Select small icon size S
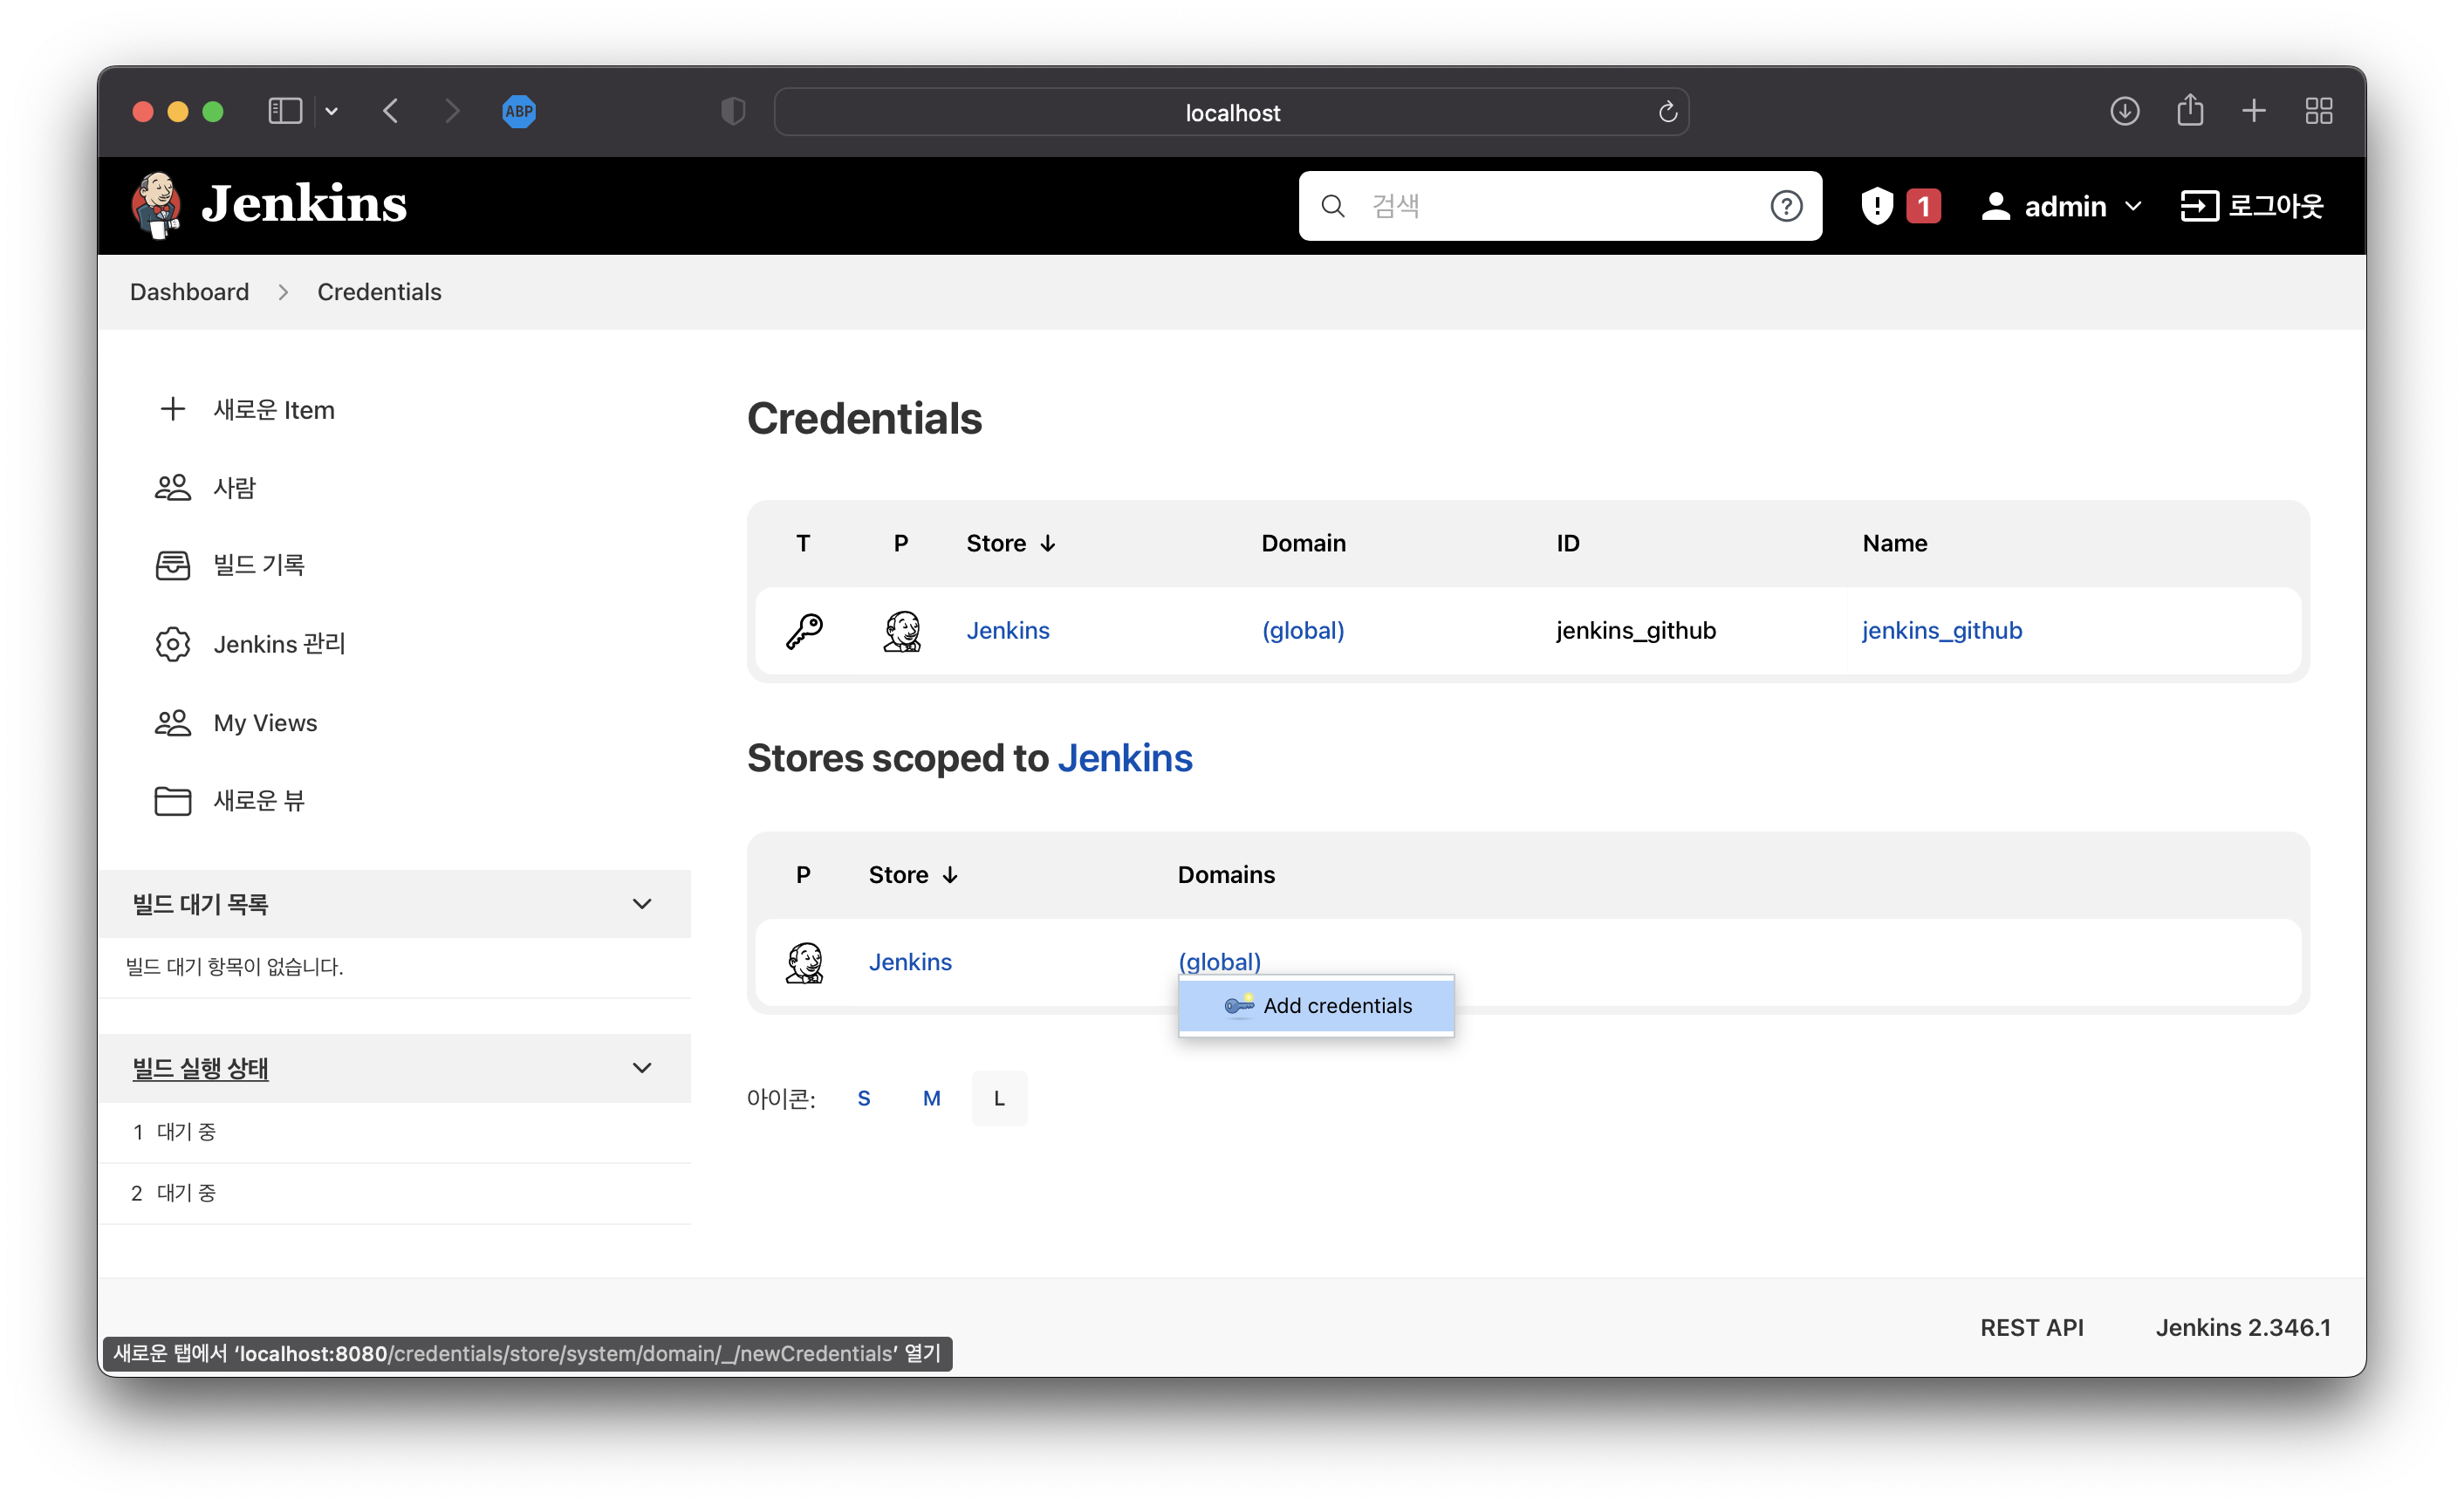Image resolution: width=2464 pixels, height=1506 pixels. pyautogui.click(x=864, y=1098)
